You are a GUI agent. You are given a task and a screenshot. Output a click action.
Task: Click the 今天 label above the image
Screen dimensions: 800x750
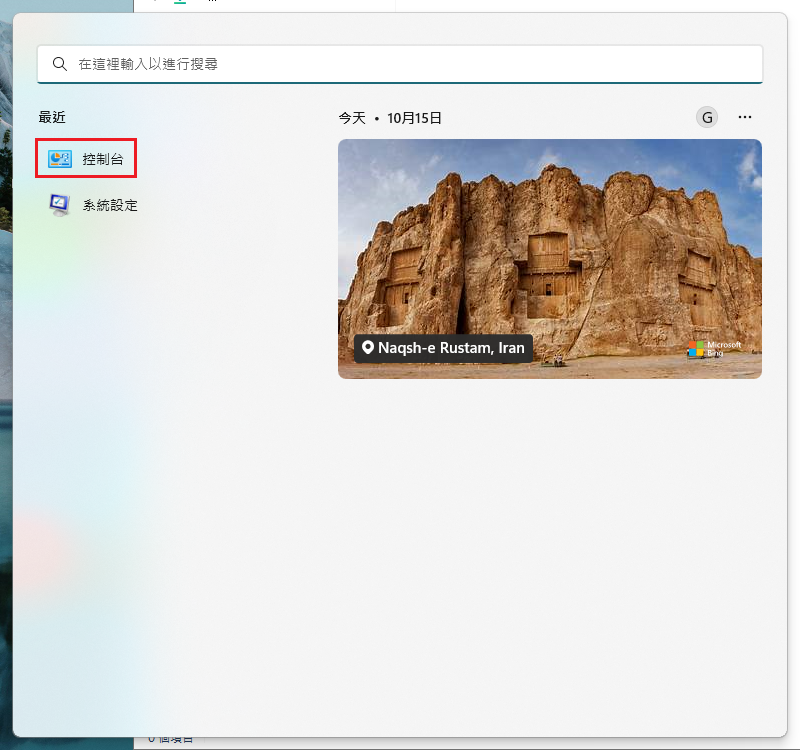click(x=352, y=118)
